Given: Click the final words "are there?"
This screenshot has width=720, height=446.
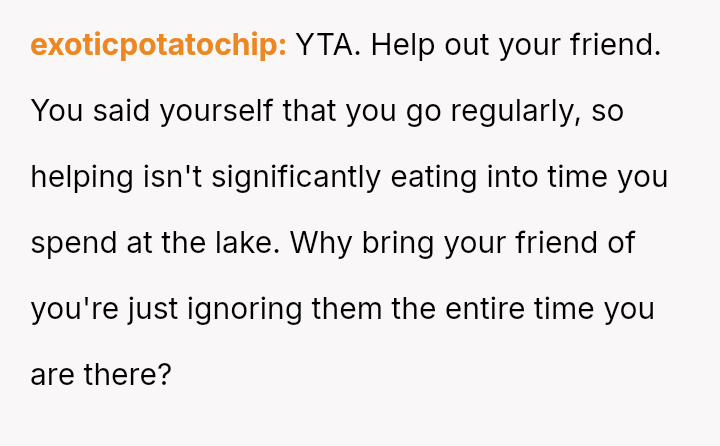Looking at the screenshot, I should tap(101, 375).
